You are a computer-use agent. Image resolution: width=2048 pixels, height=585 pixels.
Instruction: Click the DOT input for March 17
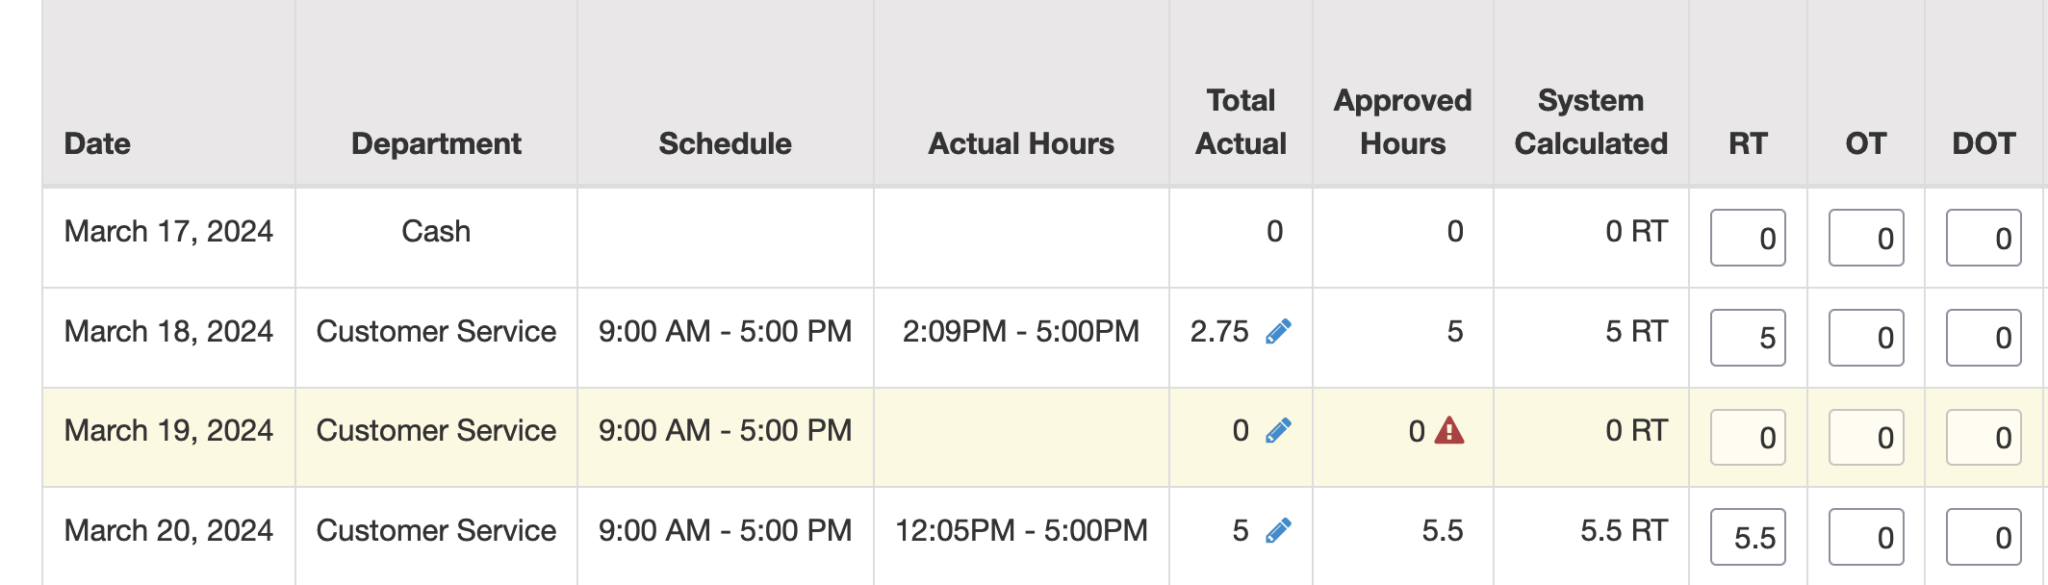(1983, 238)
